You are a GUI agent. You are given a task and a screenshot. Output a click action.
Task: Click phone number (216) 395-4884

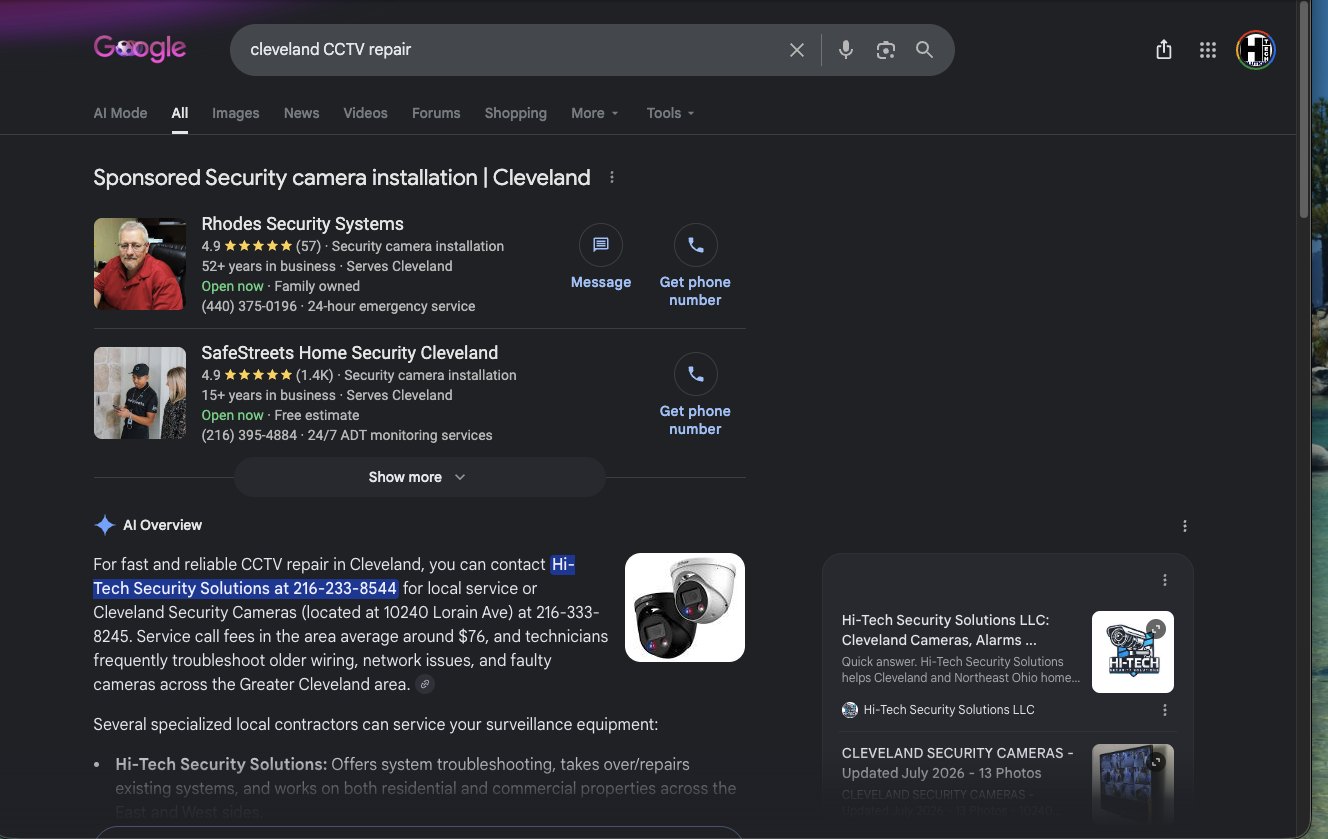(x=249, y=435)
